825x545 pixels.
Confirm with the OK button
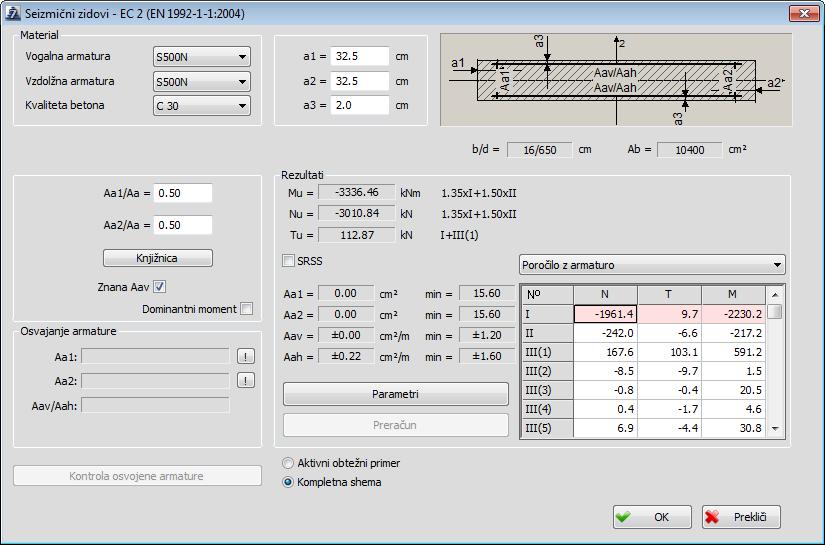652,517
